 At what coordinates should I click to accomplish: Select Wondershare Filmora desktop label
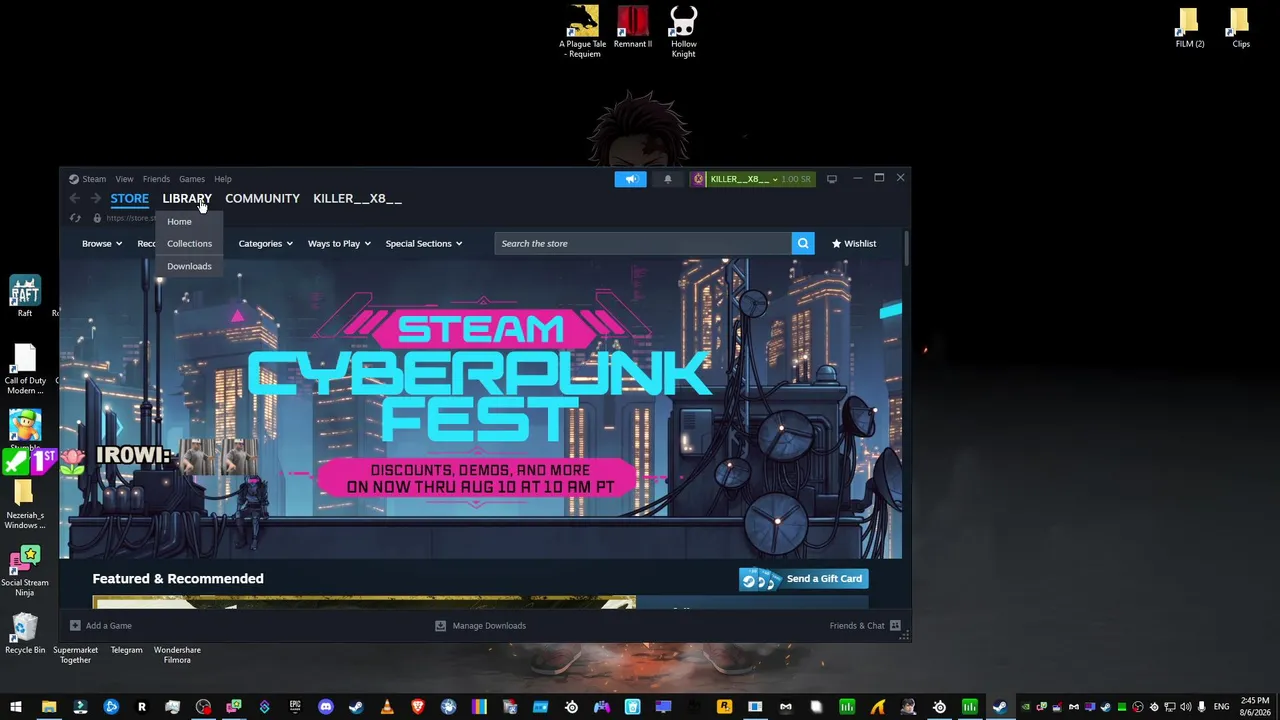tap(177, 655)
